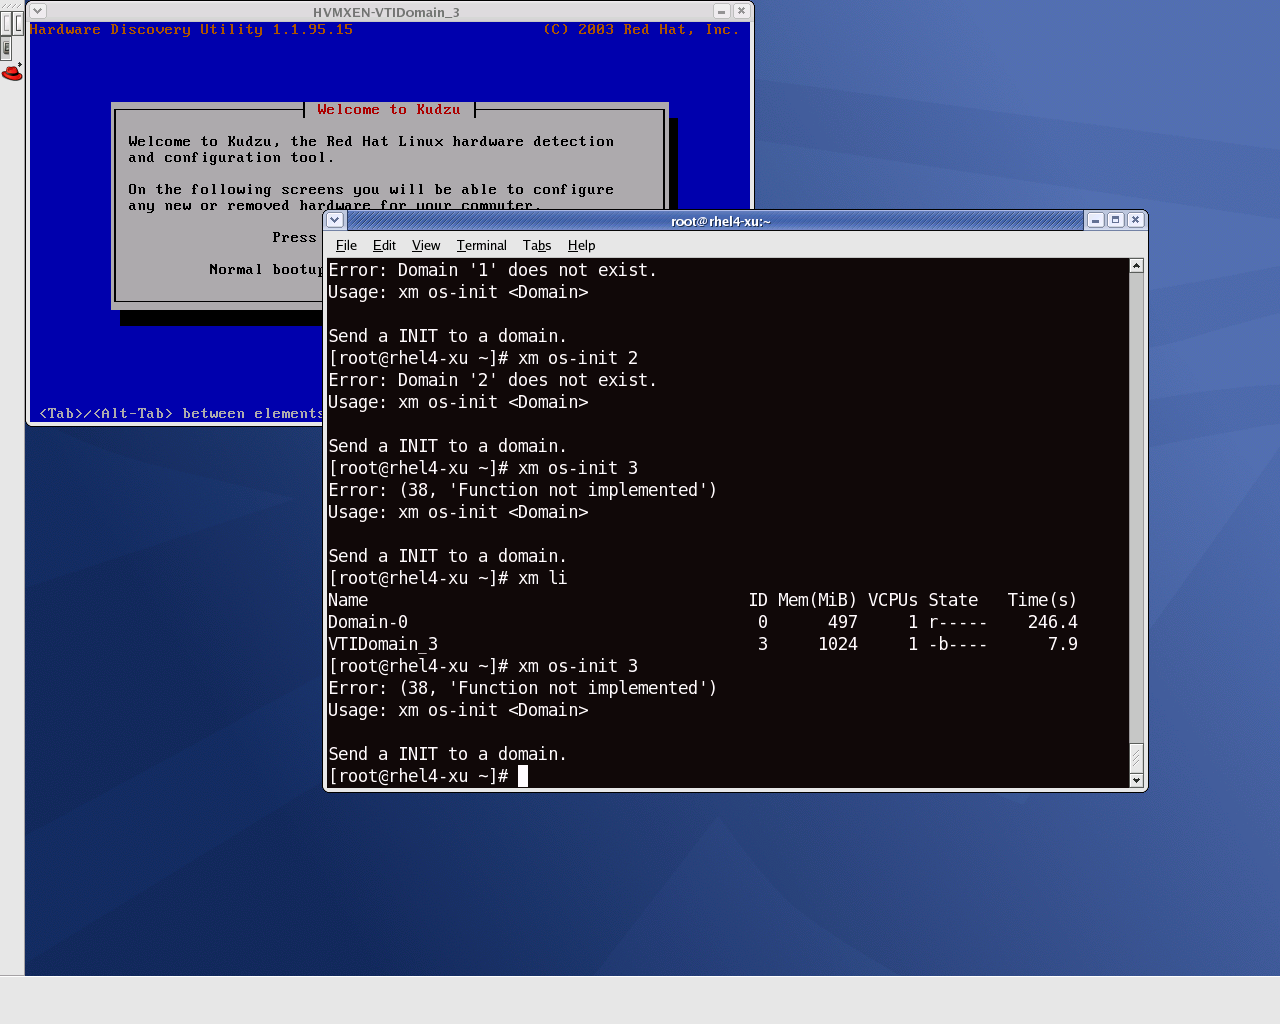Open the Terminal menu
This screenshot has width=1280, height=1024.
tap(481, 245)
